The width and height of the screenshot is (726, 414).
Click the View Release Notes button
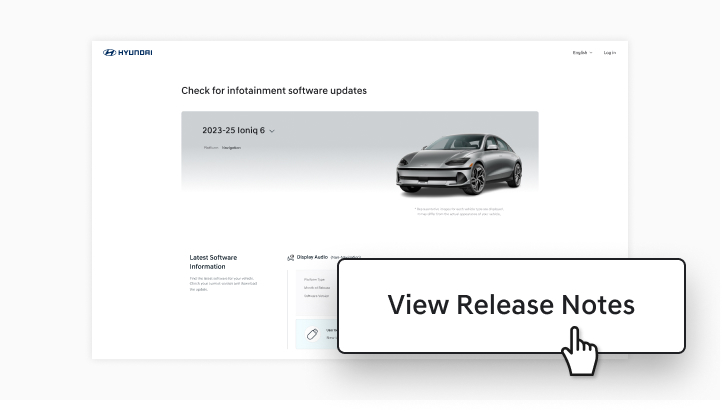(x=511, y=305)
